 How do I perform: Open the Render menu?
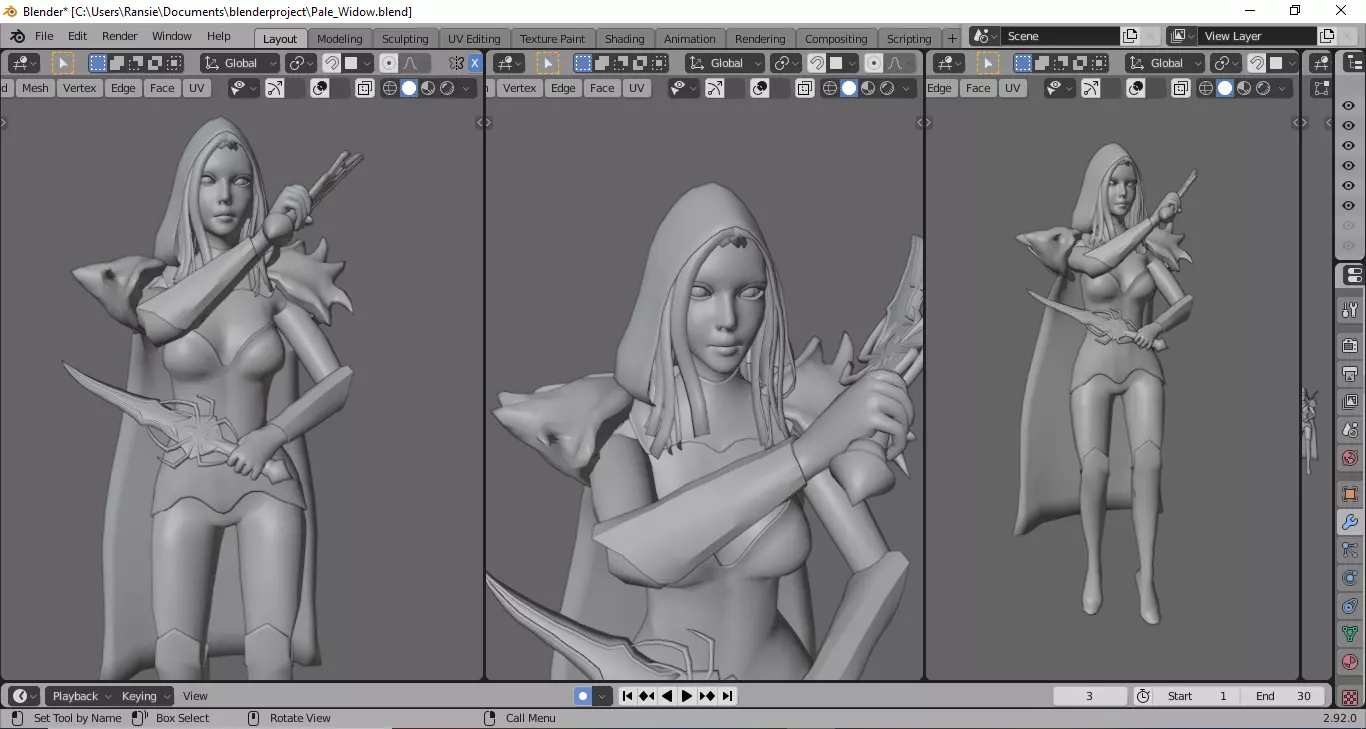click(x=119, y=36)
